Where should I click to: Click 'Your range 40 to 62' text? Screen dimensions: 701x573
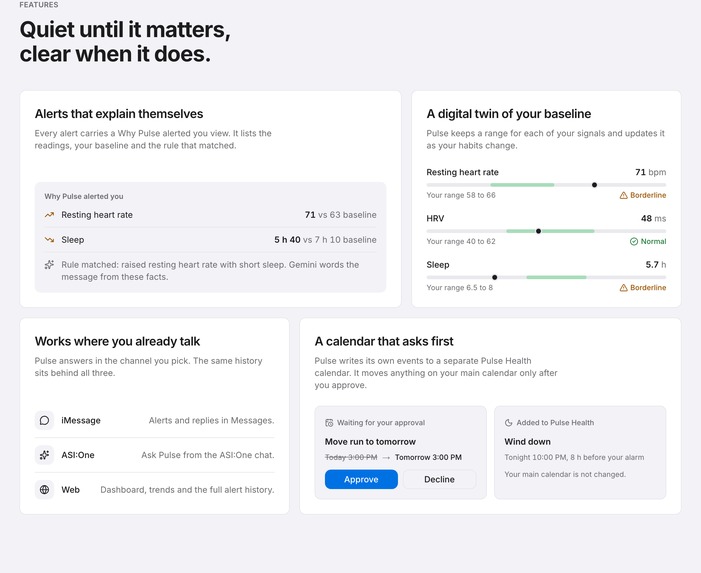[461, 241]
